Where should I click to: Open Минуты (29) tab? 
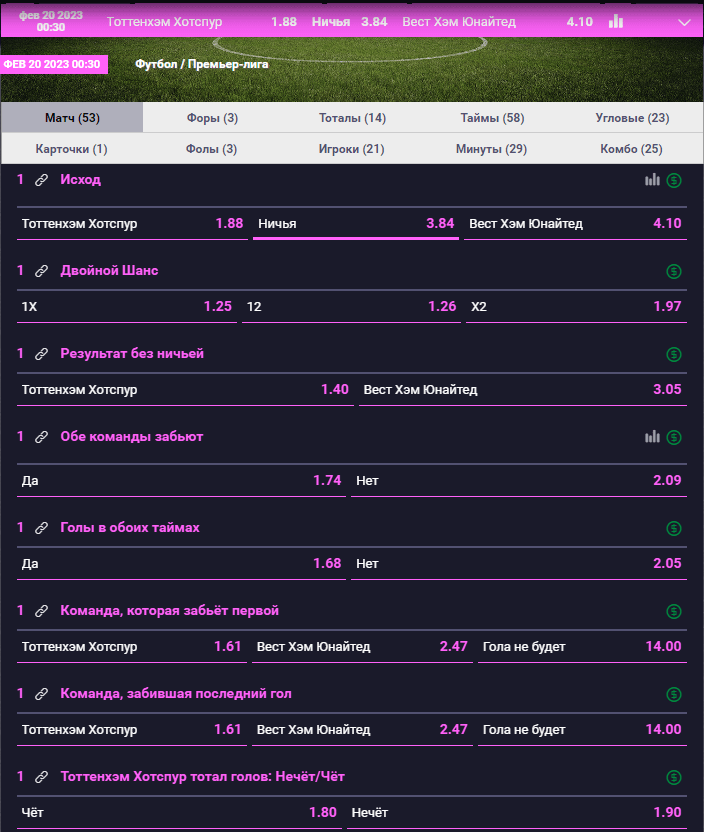coord(491,149)
